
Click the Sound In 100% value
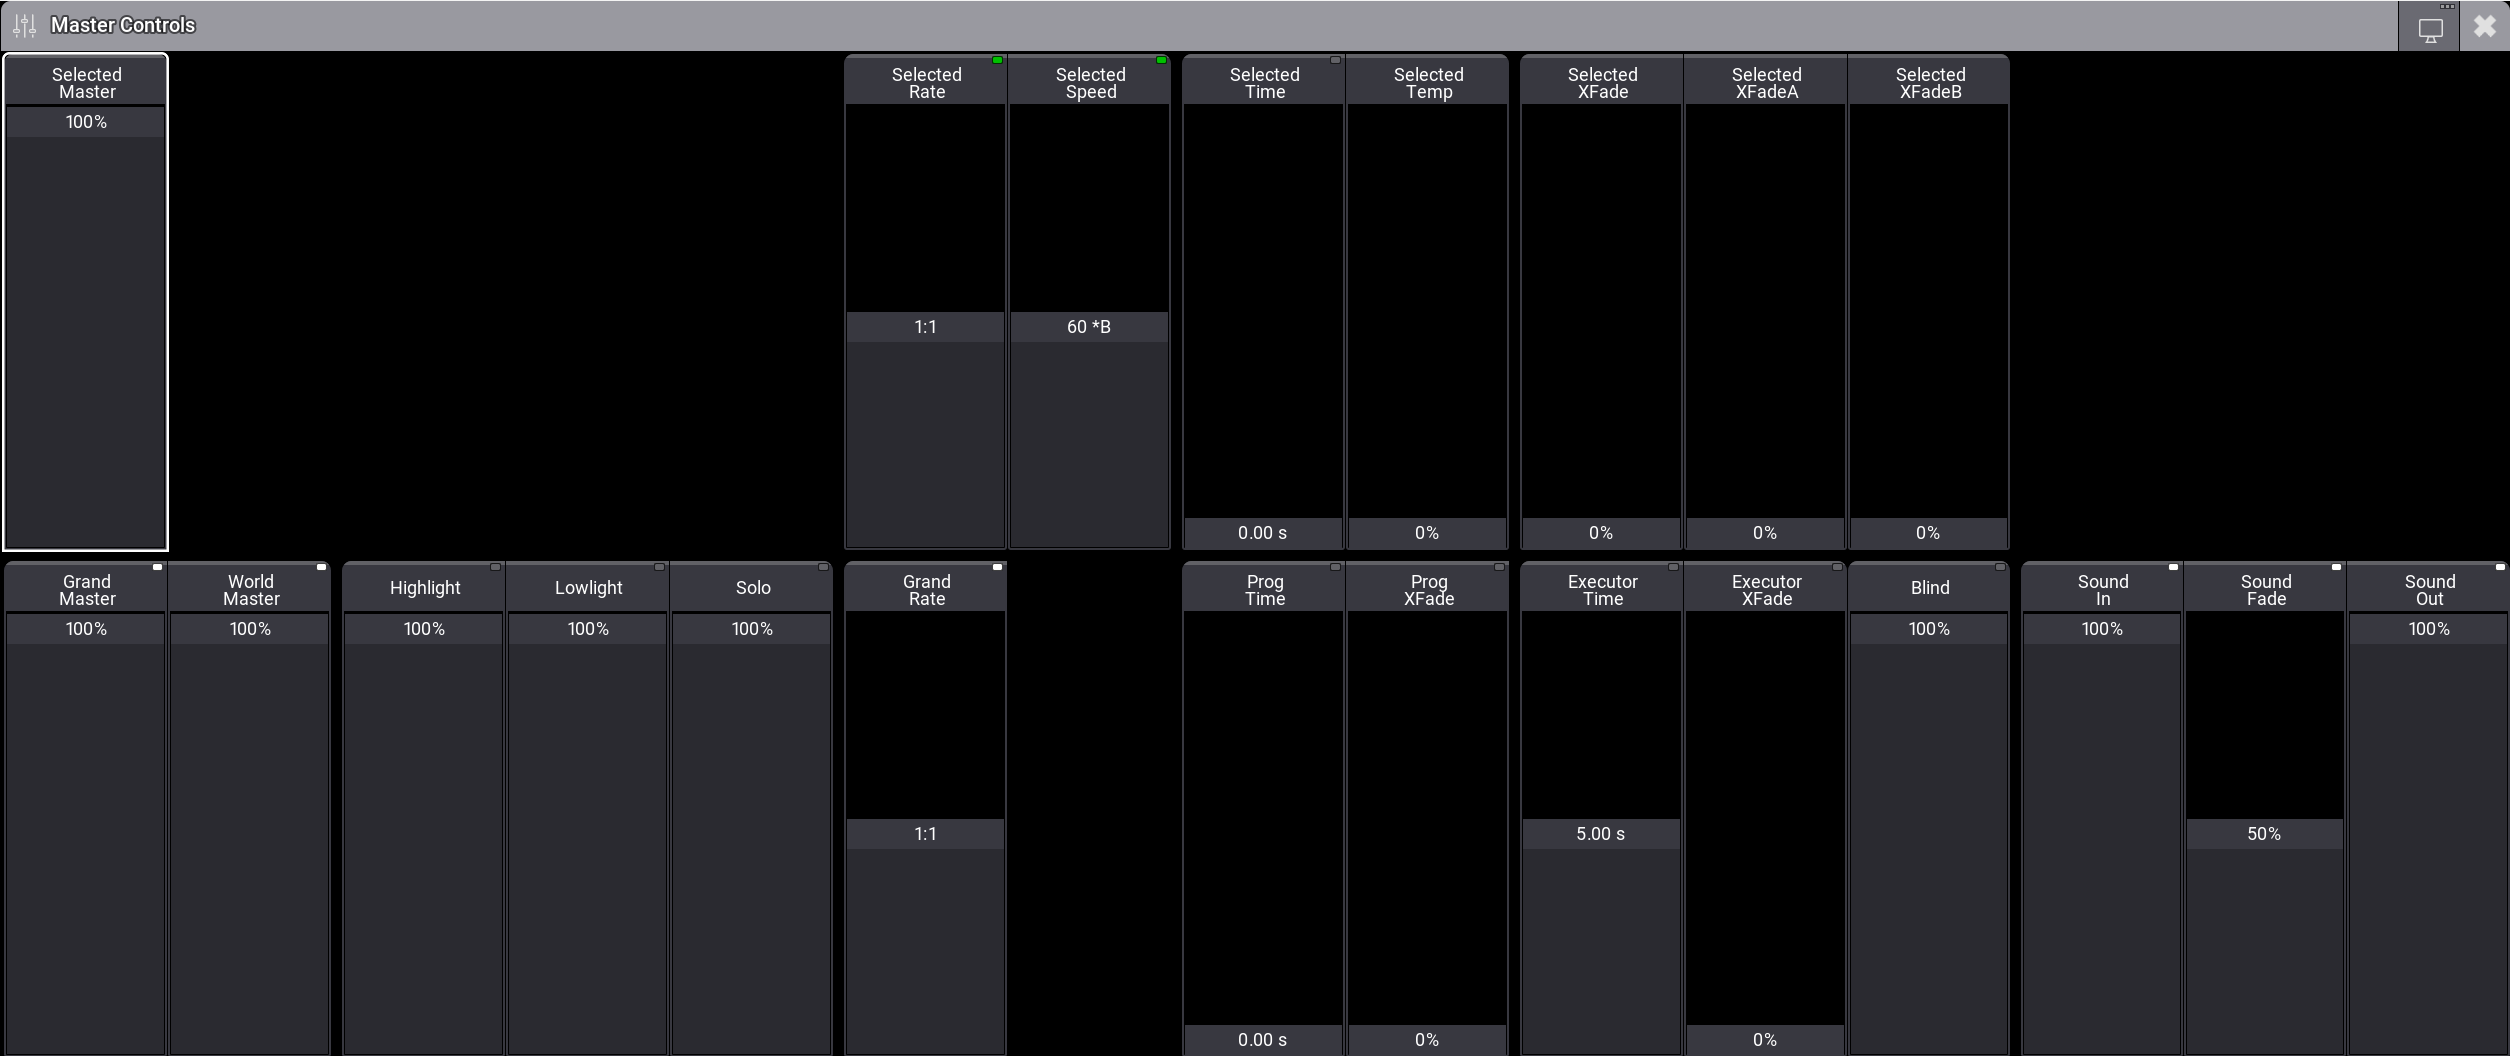[2101, 629]
